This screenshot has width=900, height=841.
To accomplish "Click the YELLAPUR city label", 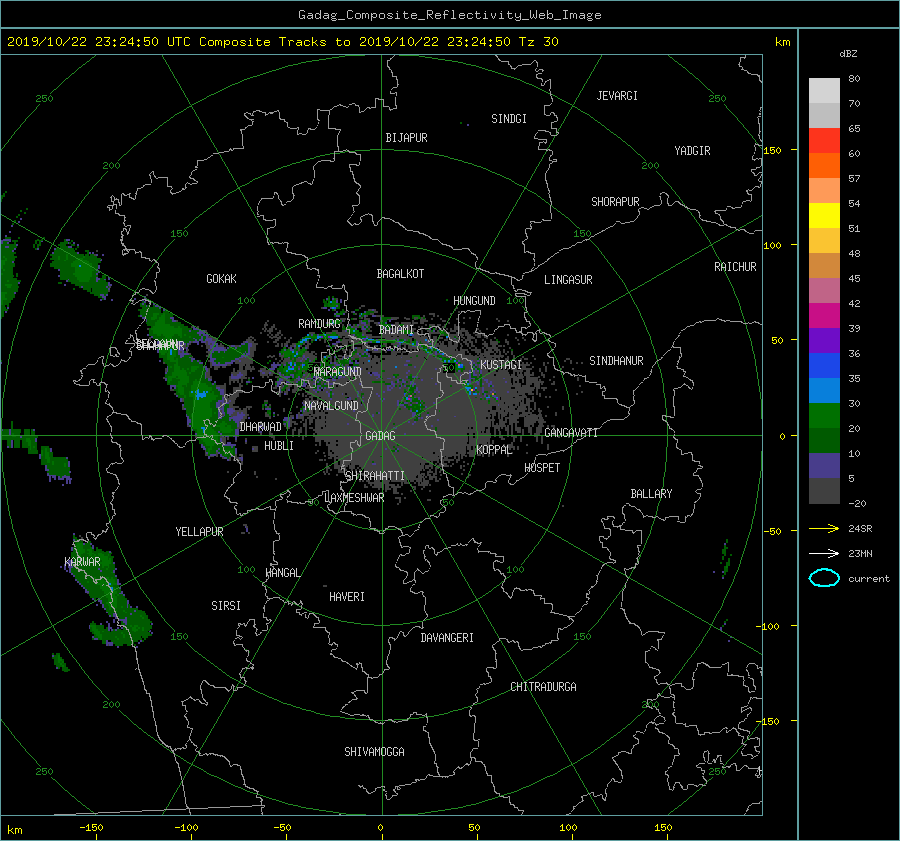I will [x=199, y=532].
